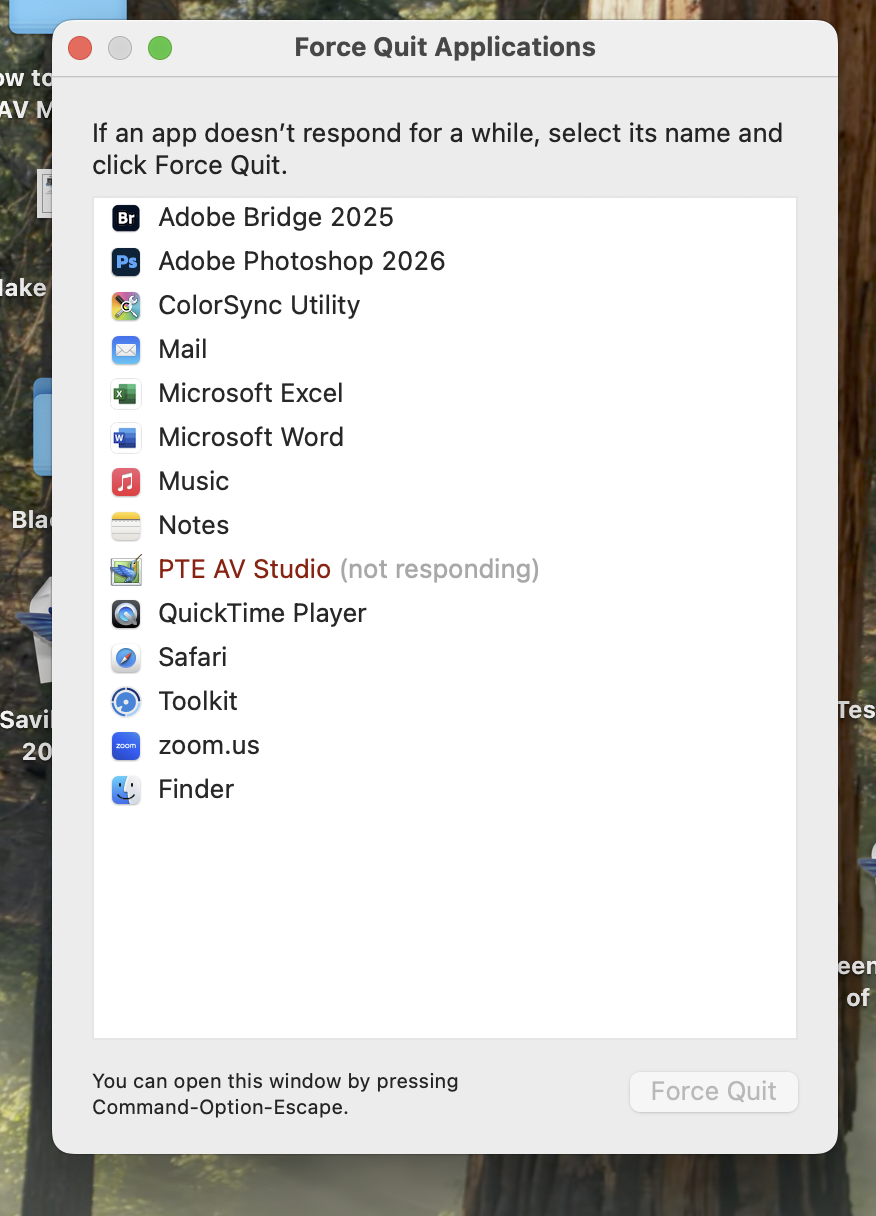The width and height of the screenshot is (876, 1216).
Task: Click the Finder face icon
Action: [x=126, y=790]
